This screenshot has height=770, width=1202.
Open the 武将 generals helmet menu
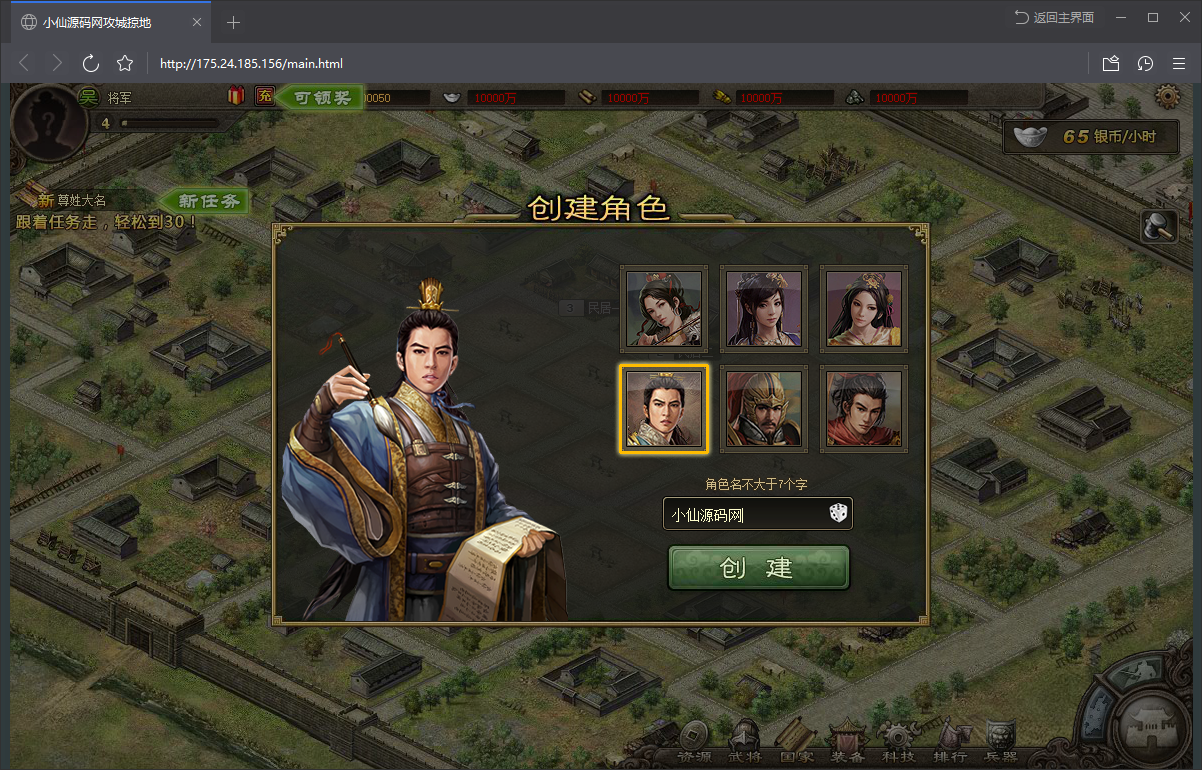(x=746, y=743)
